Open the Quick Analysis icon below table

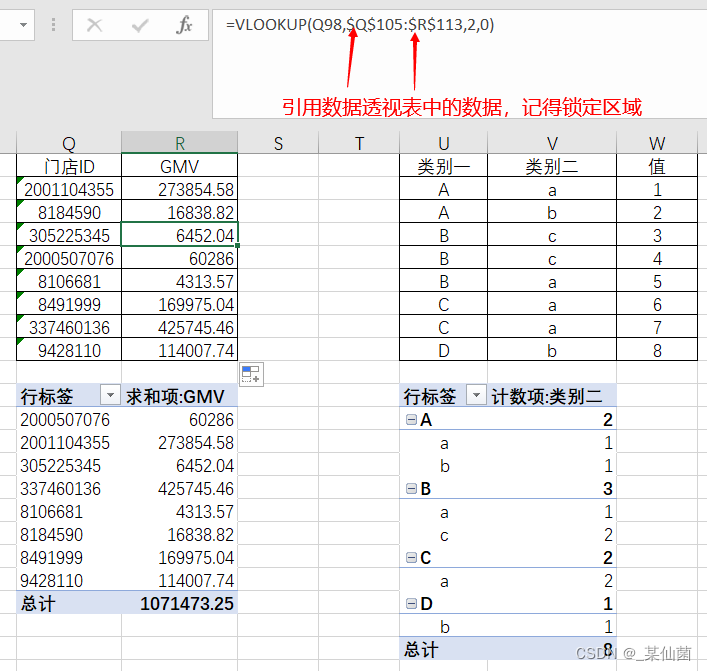coord(251,374)
